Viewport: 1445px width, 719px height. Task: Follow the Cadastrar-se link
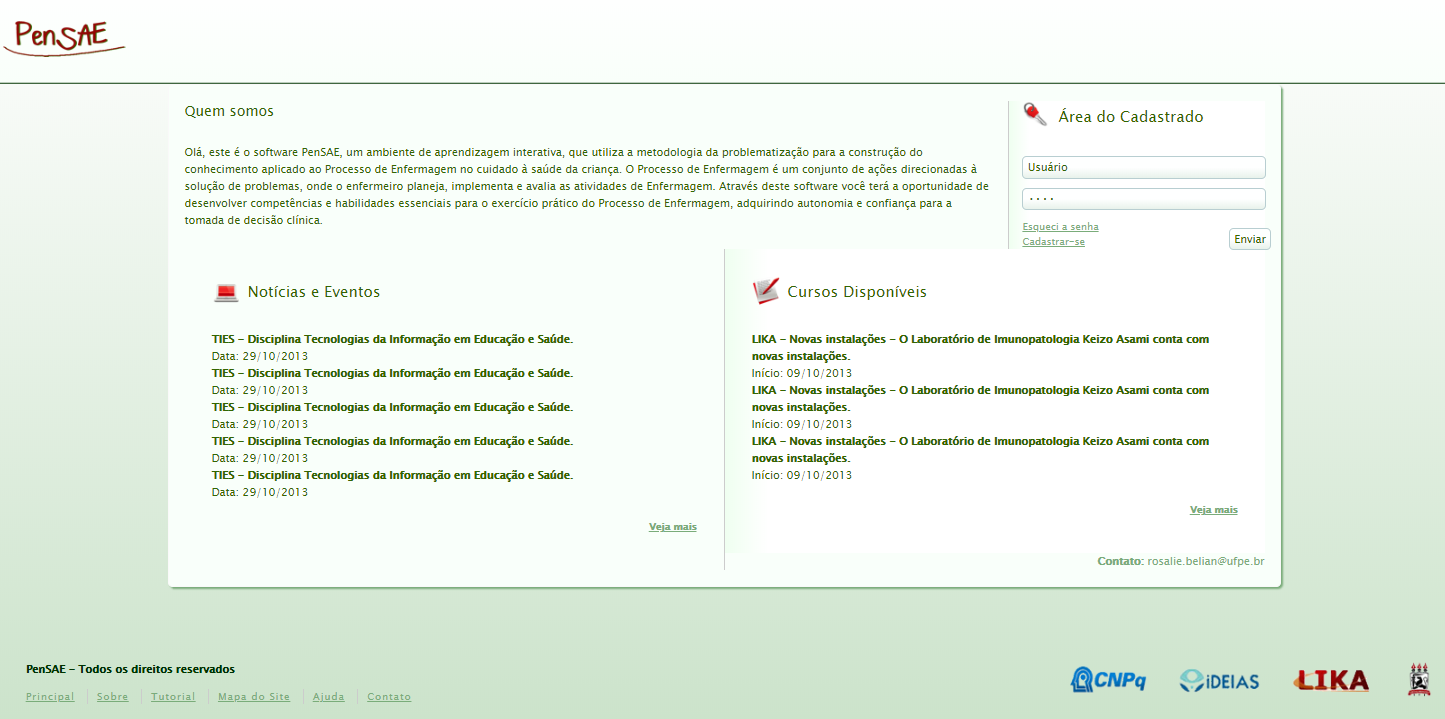coord(1053,242)
